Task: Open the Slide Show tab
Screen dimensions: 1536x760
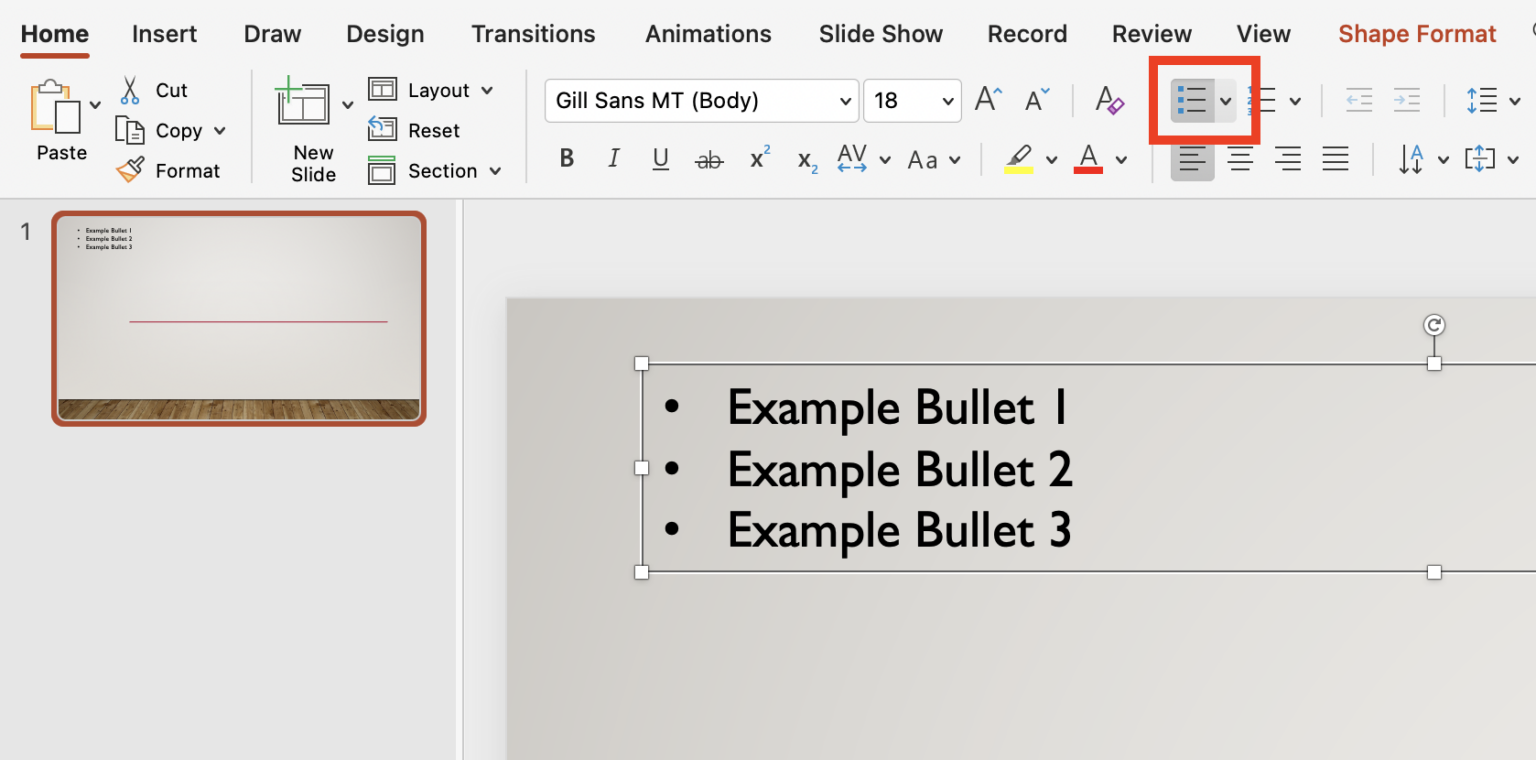Action: pyautogui.click(x=881, y=34)
